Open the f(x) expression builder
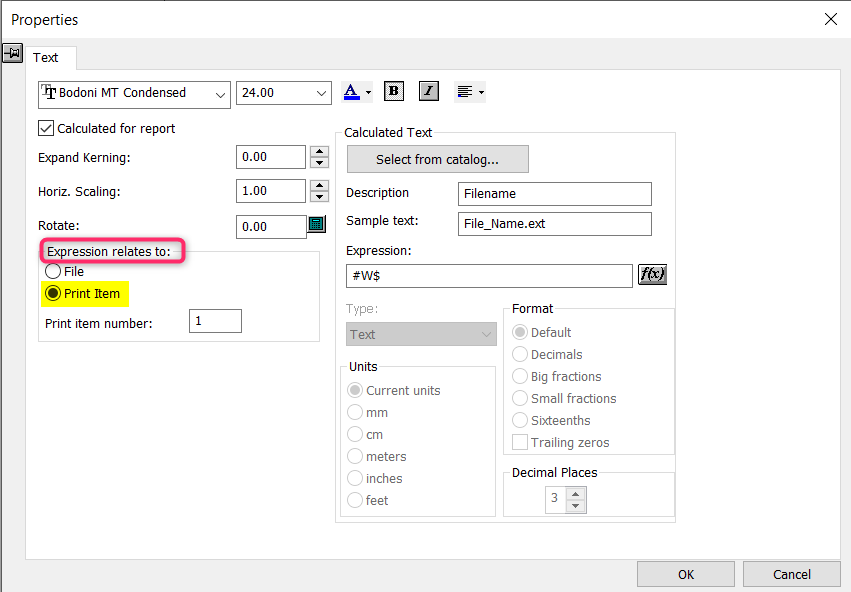The image size is (851, 592). (651, 273)
